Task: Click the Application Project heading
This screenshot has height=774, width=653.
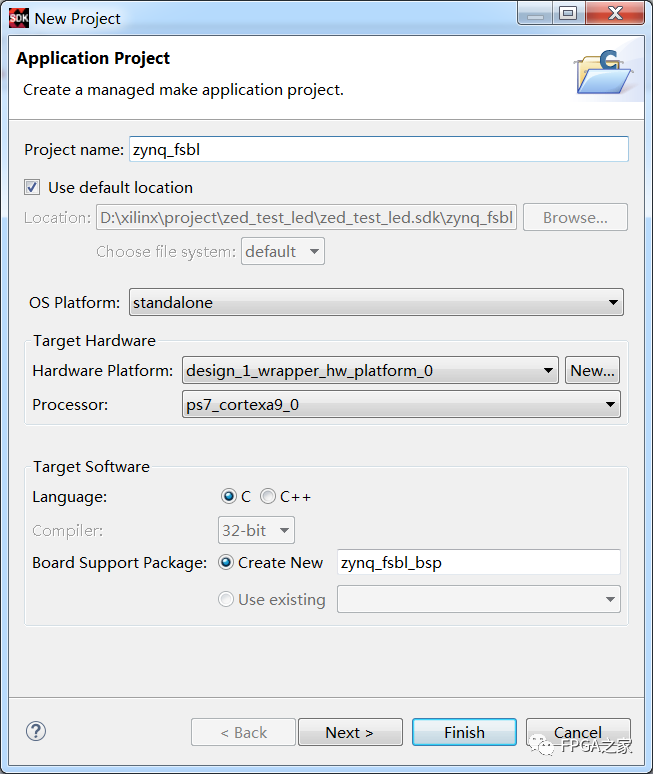Action: tap(93, 58)
